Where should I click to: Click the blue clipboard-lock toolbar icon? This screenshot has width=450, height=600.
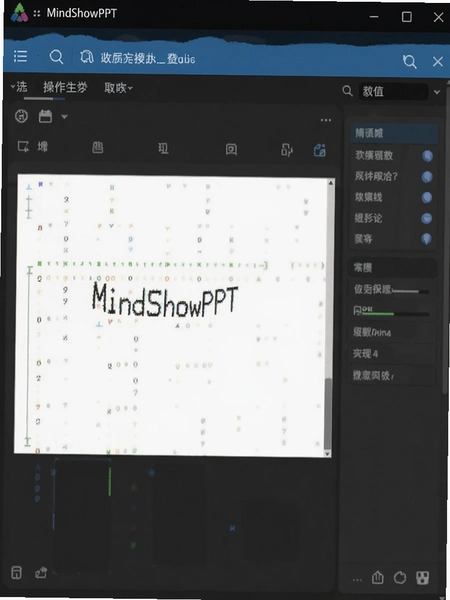click(x=320, y=150)
